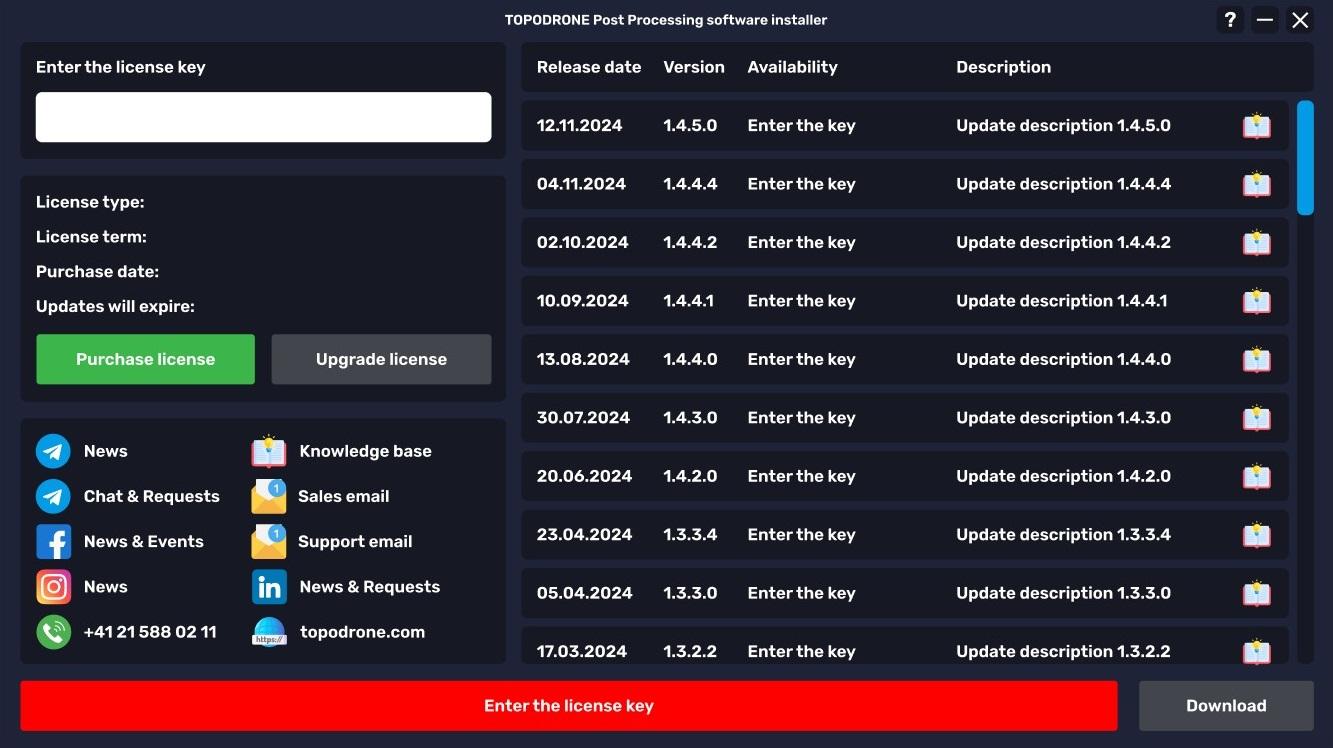The width and height of the screenshot is (1333, 748).
Task: Open description book icon for version 1.3.3.0
Action: tap(1256, 594)
